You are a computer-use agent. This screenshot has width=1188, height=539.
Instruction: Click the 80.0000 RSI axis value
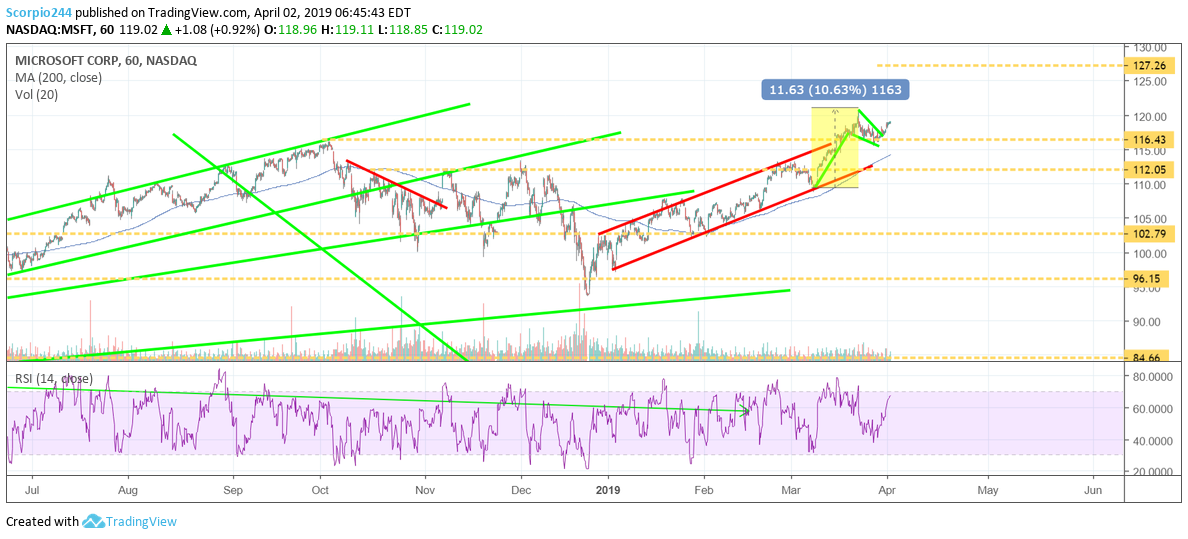point(1153,376)
